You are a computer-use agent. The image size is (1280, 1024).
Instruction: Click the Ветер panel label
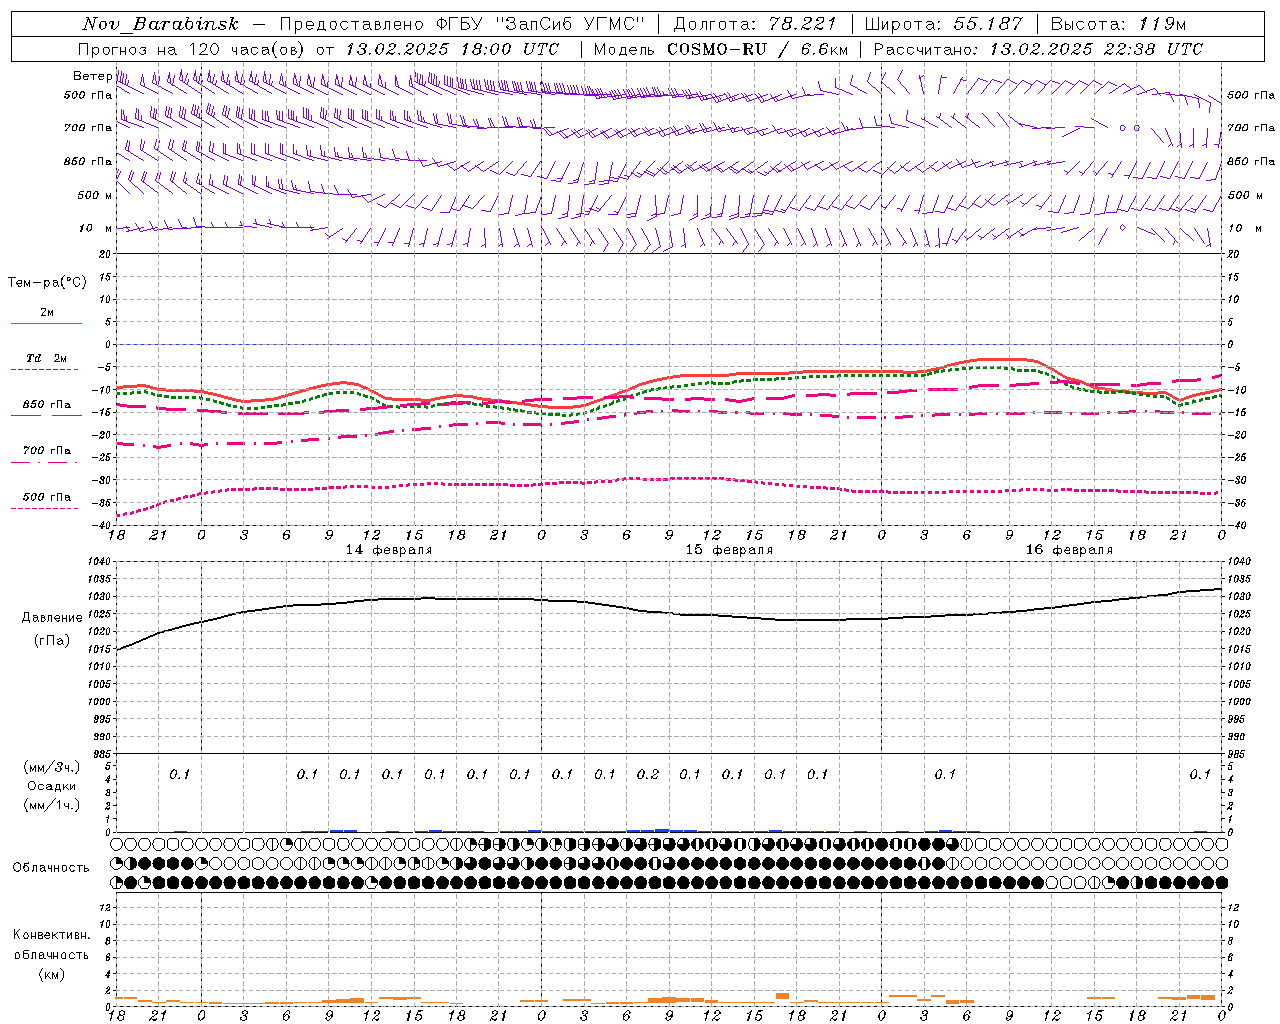click(x=92, y=76)
